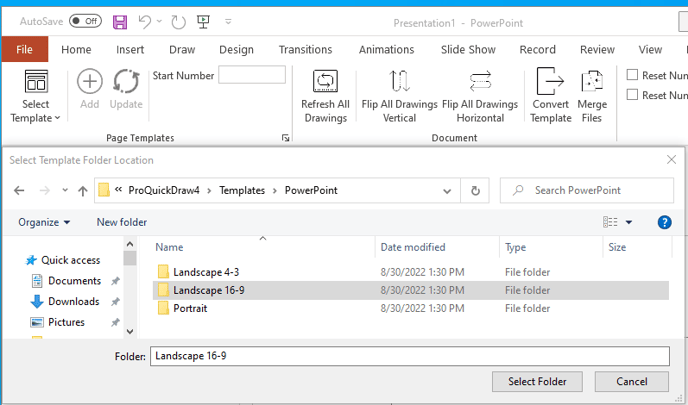This screenshot has width=688, height=405.
Task: Click the Merge Files icon
Action: pyautogui.click(x=592, y=96)
